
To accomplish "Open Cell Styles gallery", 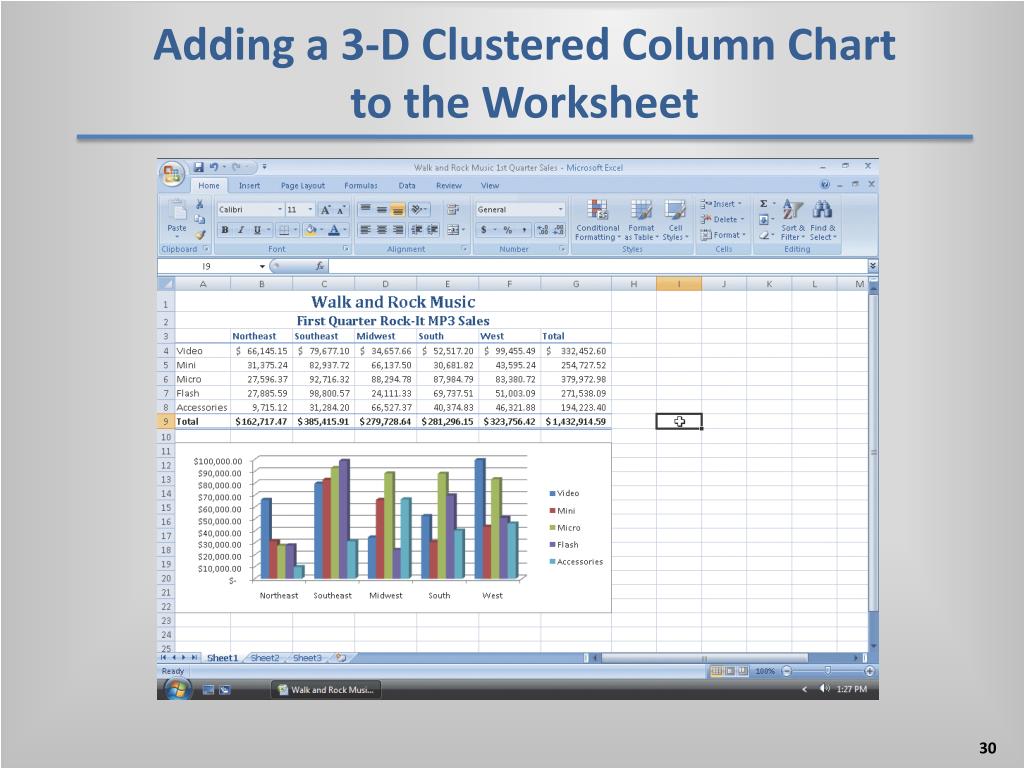I will point(675,220).
